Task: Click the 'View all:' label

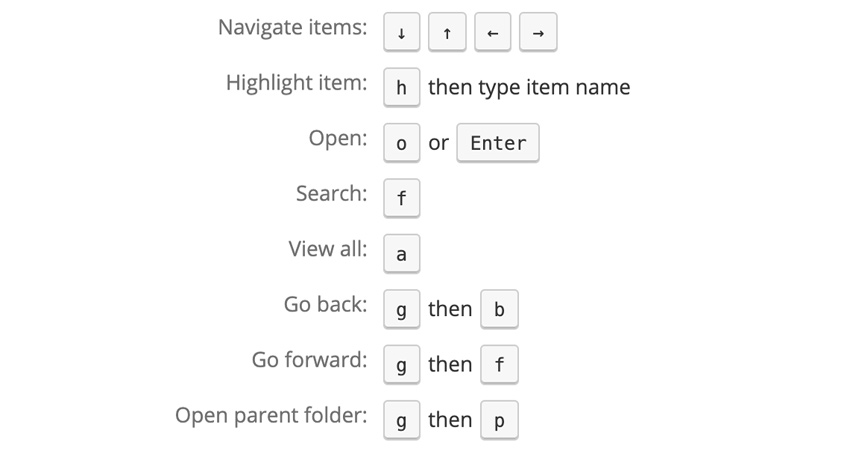Action: [x=328, y=249]
